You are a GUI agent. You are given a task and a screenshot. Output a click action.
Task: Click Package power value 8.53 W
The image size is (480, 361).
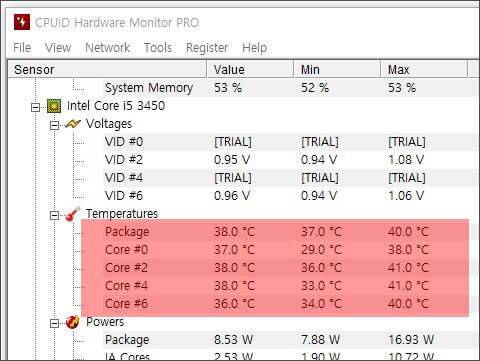click(234, 340)
